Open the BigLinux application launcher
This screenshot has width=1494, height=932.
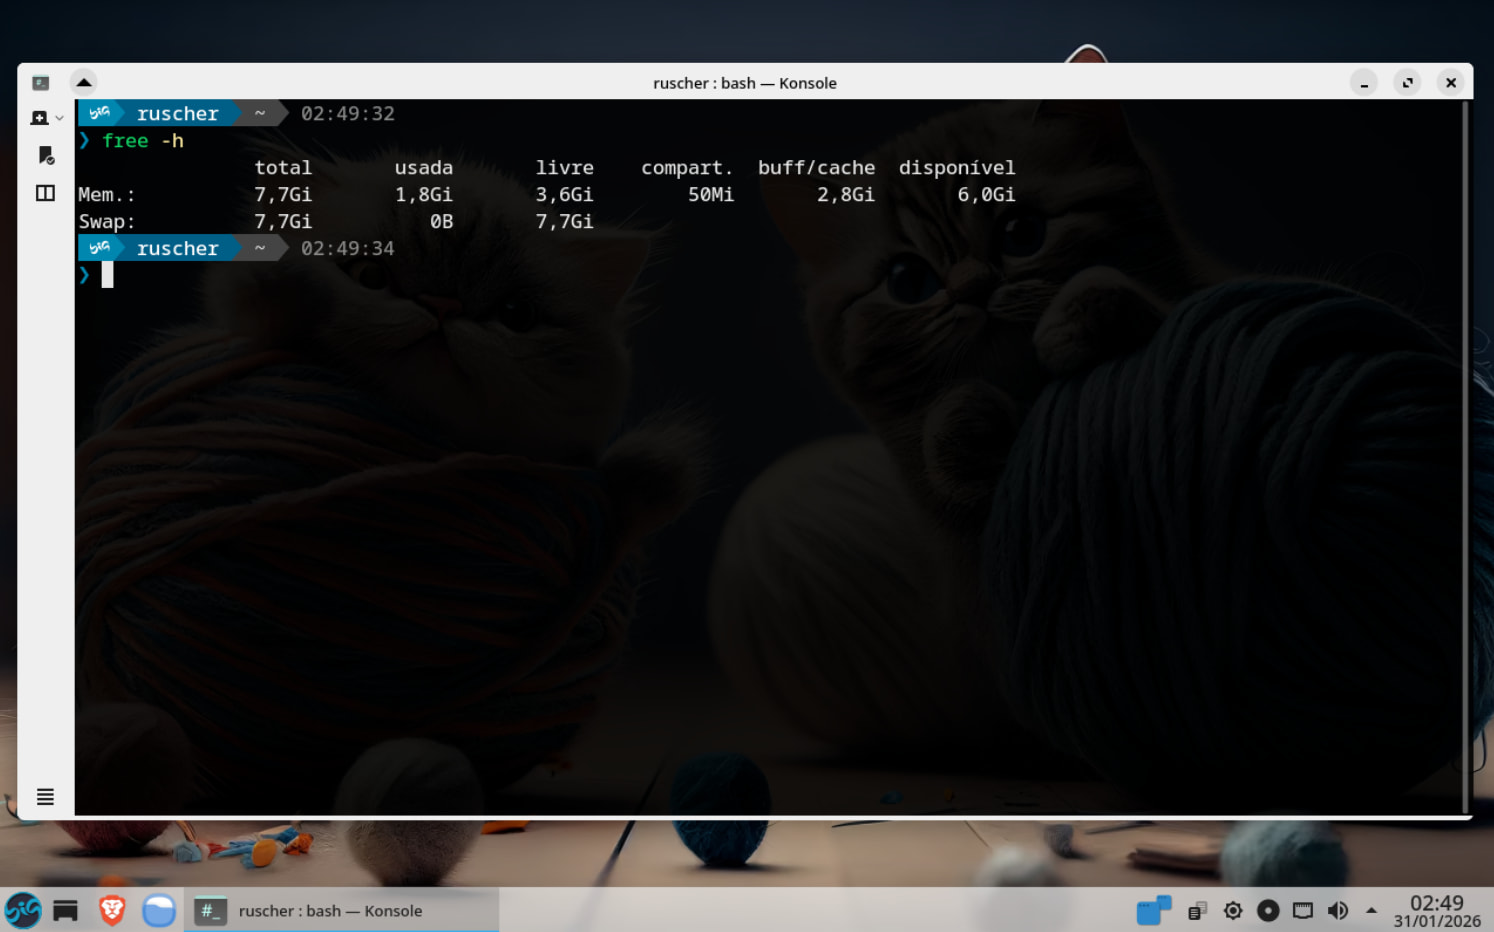tap(22, 910)
